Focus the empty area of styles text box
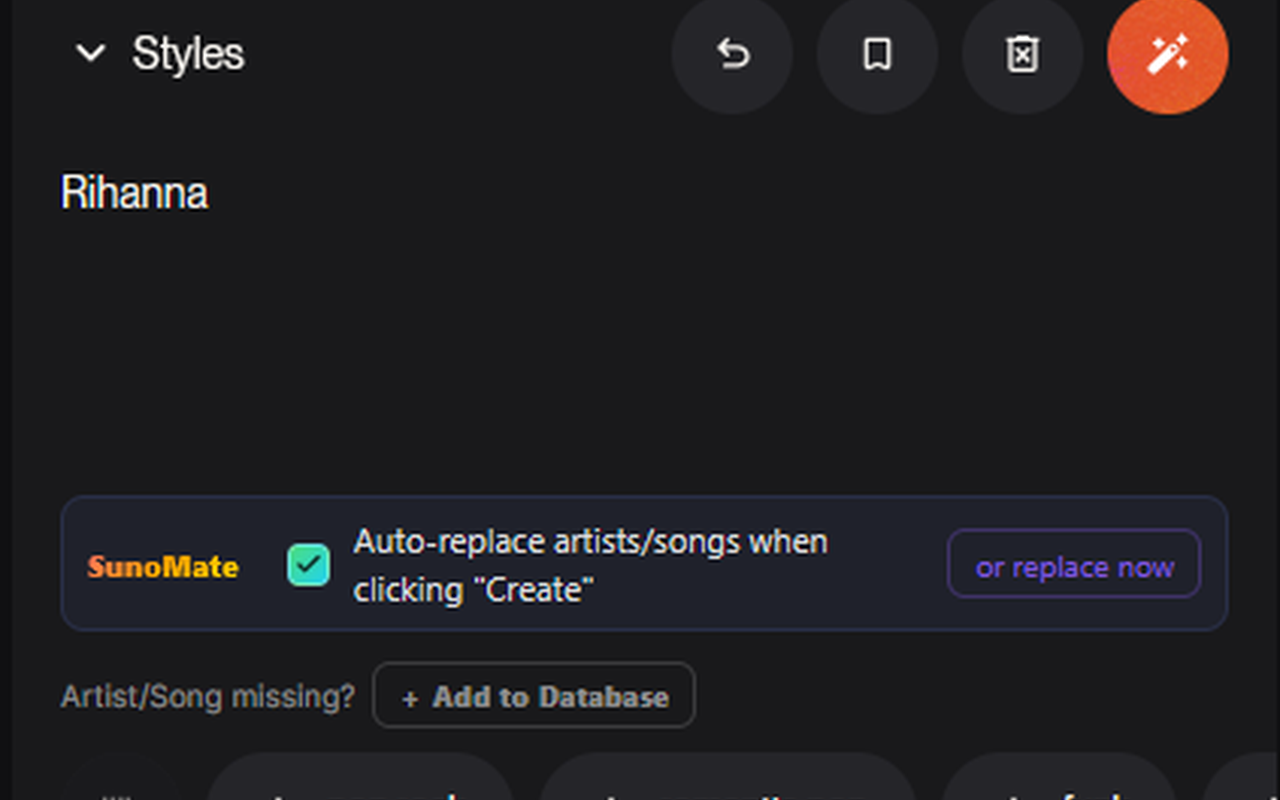 pyautogui.click(x=640, y=350)
